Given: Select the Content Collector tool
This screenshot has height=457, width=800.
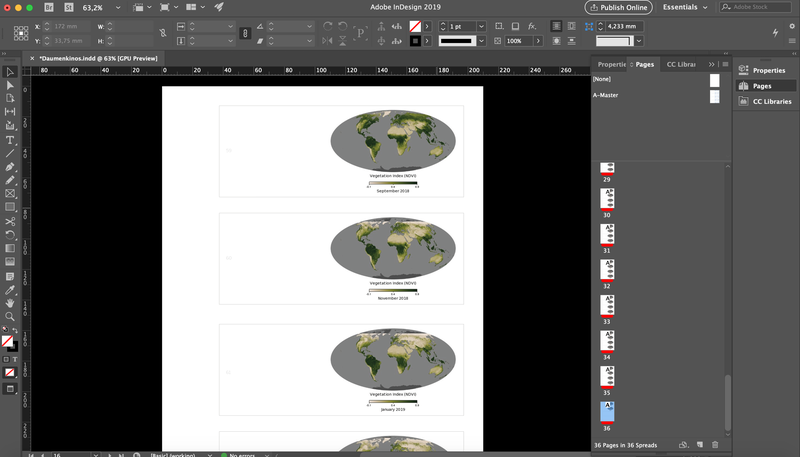Looking at the screenshot, I should [x=10, y=125].
